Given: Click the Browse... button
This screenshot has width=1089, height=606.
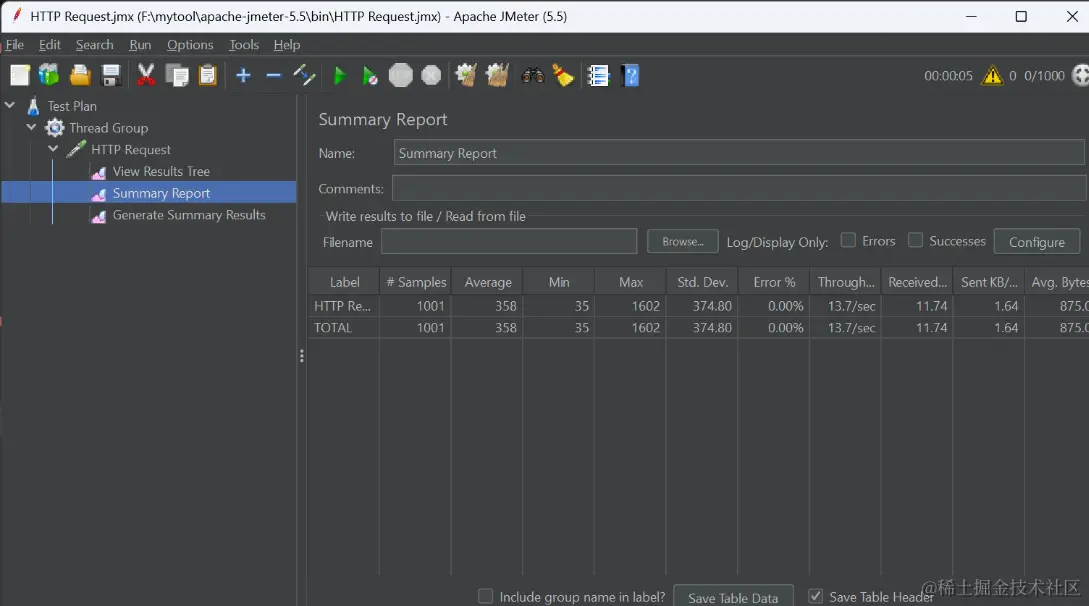Looking at the screenshot, I should coord(683,242).
